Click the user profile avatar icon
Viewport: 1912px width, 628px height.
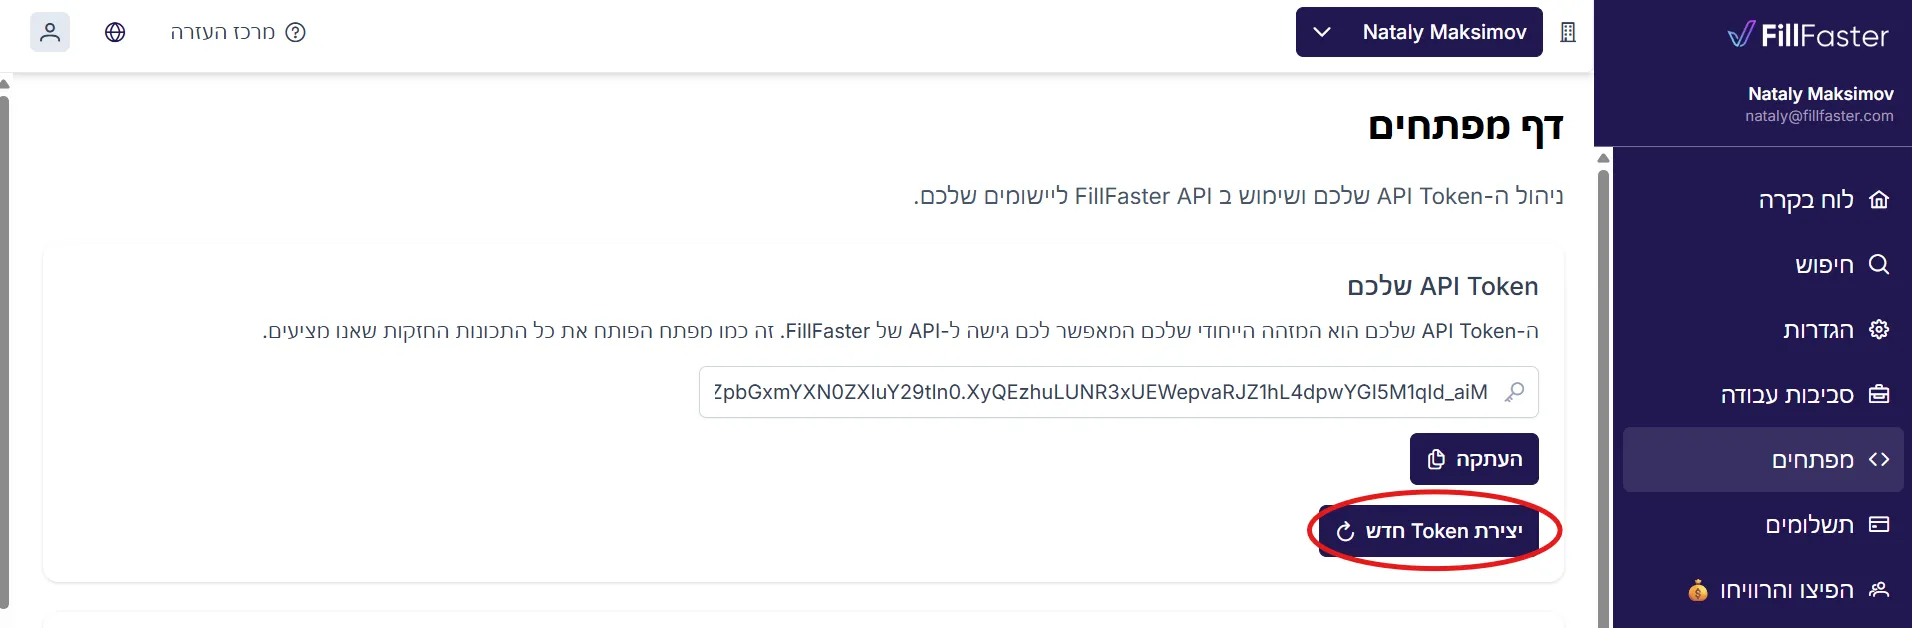click(50, 32)
